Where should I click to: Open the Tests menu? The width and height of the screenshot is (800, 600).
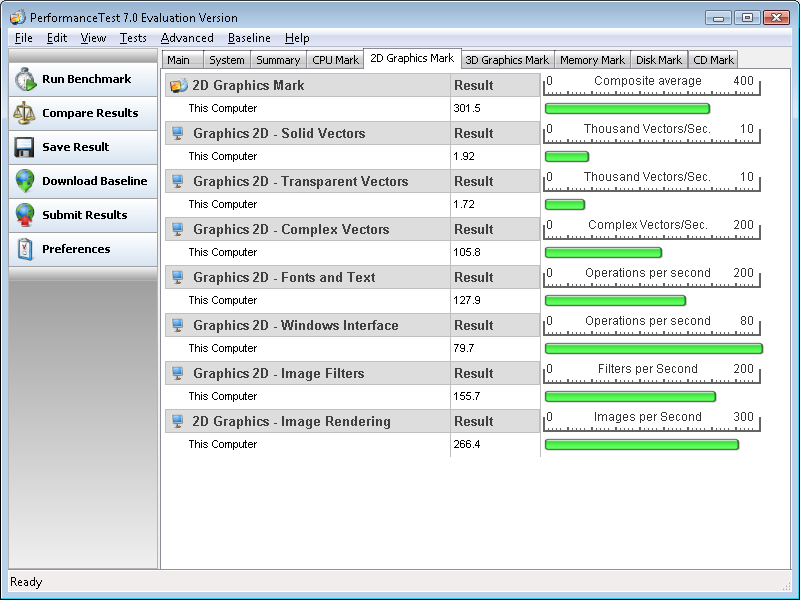[x=133, y=38]
